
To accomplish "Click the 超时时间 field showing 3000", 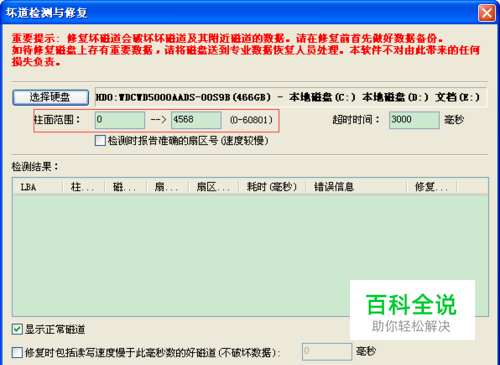I will (414, 120).
